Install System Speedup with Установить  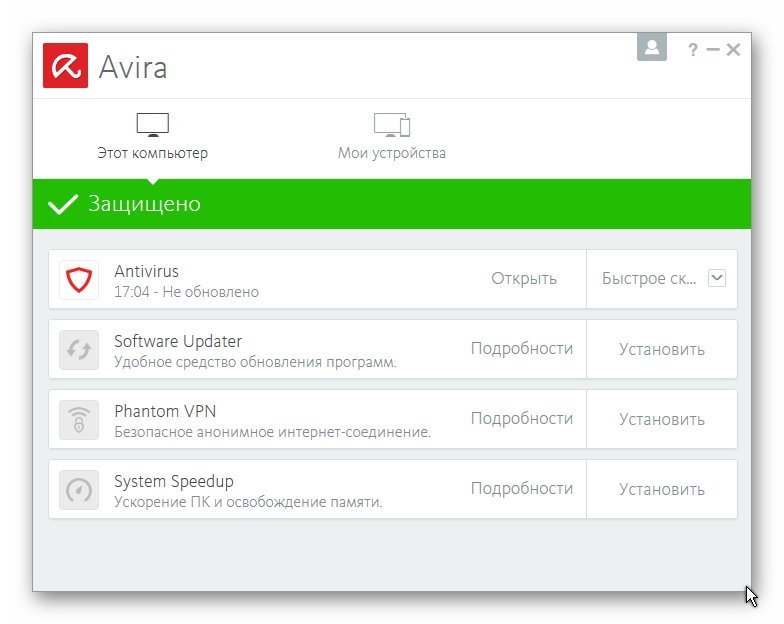pyautogui.click(x=661, y=489)
